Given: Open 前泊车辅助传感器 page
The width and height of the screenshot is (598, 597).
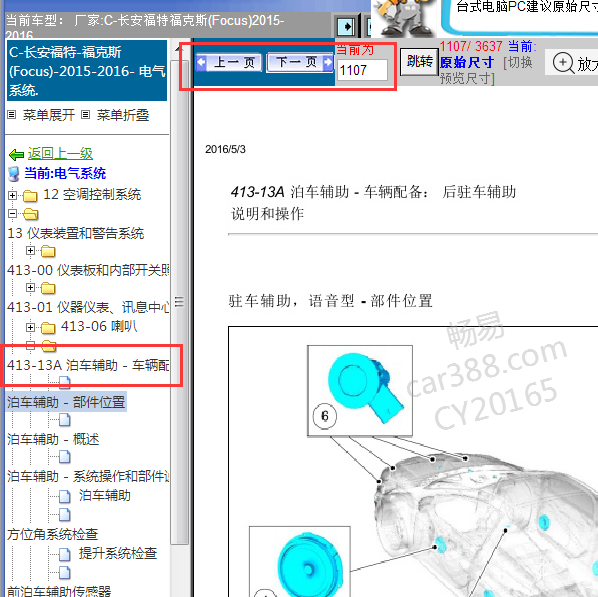Looking at the screenshot, I should (59, 591).
